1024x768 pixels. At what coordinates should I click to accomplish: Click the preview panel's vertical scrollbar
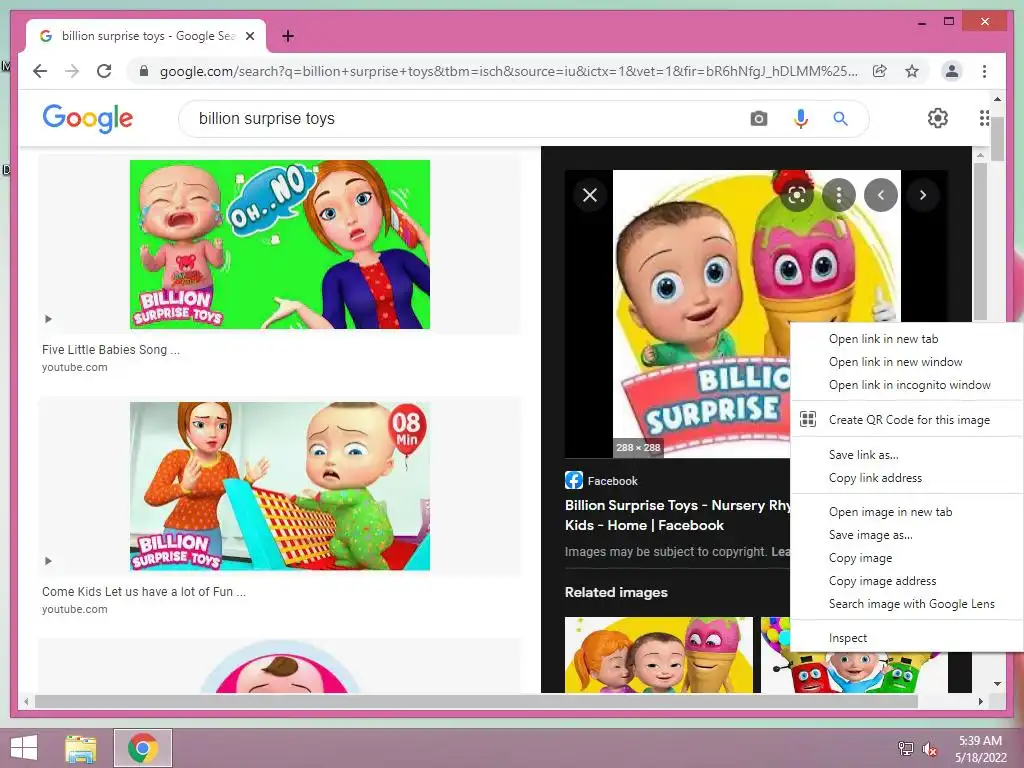pos(980,241)
